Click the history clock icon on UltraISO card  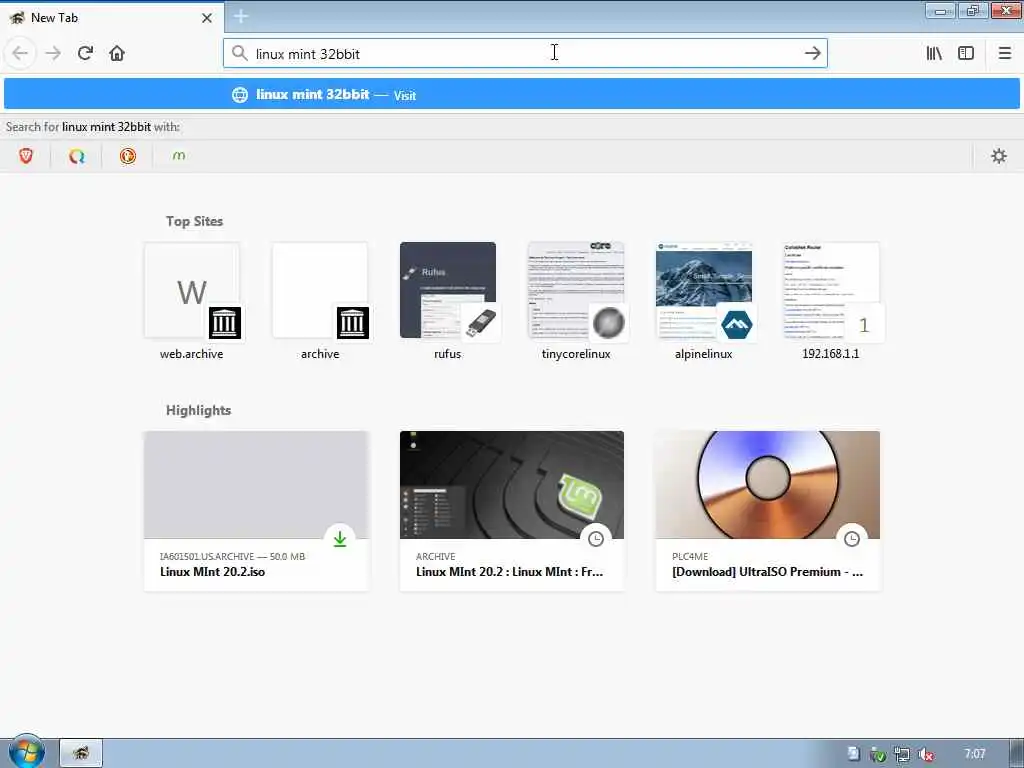852,539
